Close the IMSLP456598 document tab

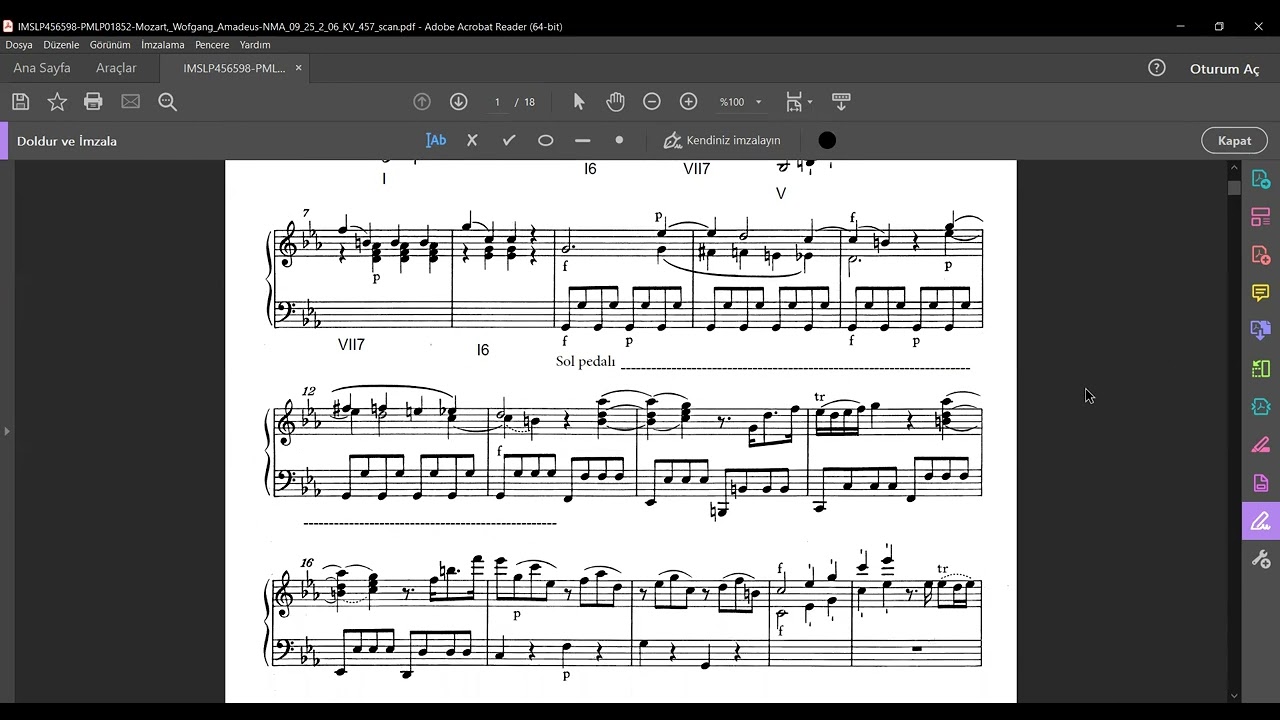(298, 68)
